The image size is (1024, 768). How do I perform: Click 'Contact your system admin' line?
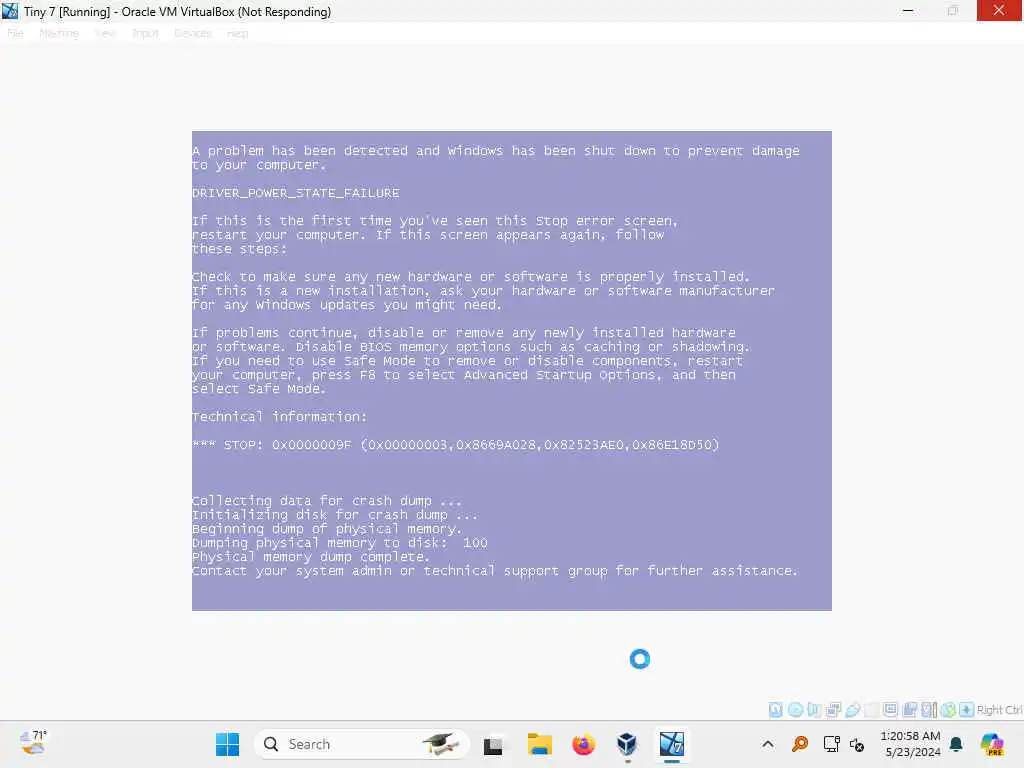click(x=495, y=571)
